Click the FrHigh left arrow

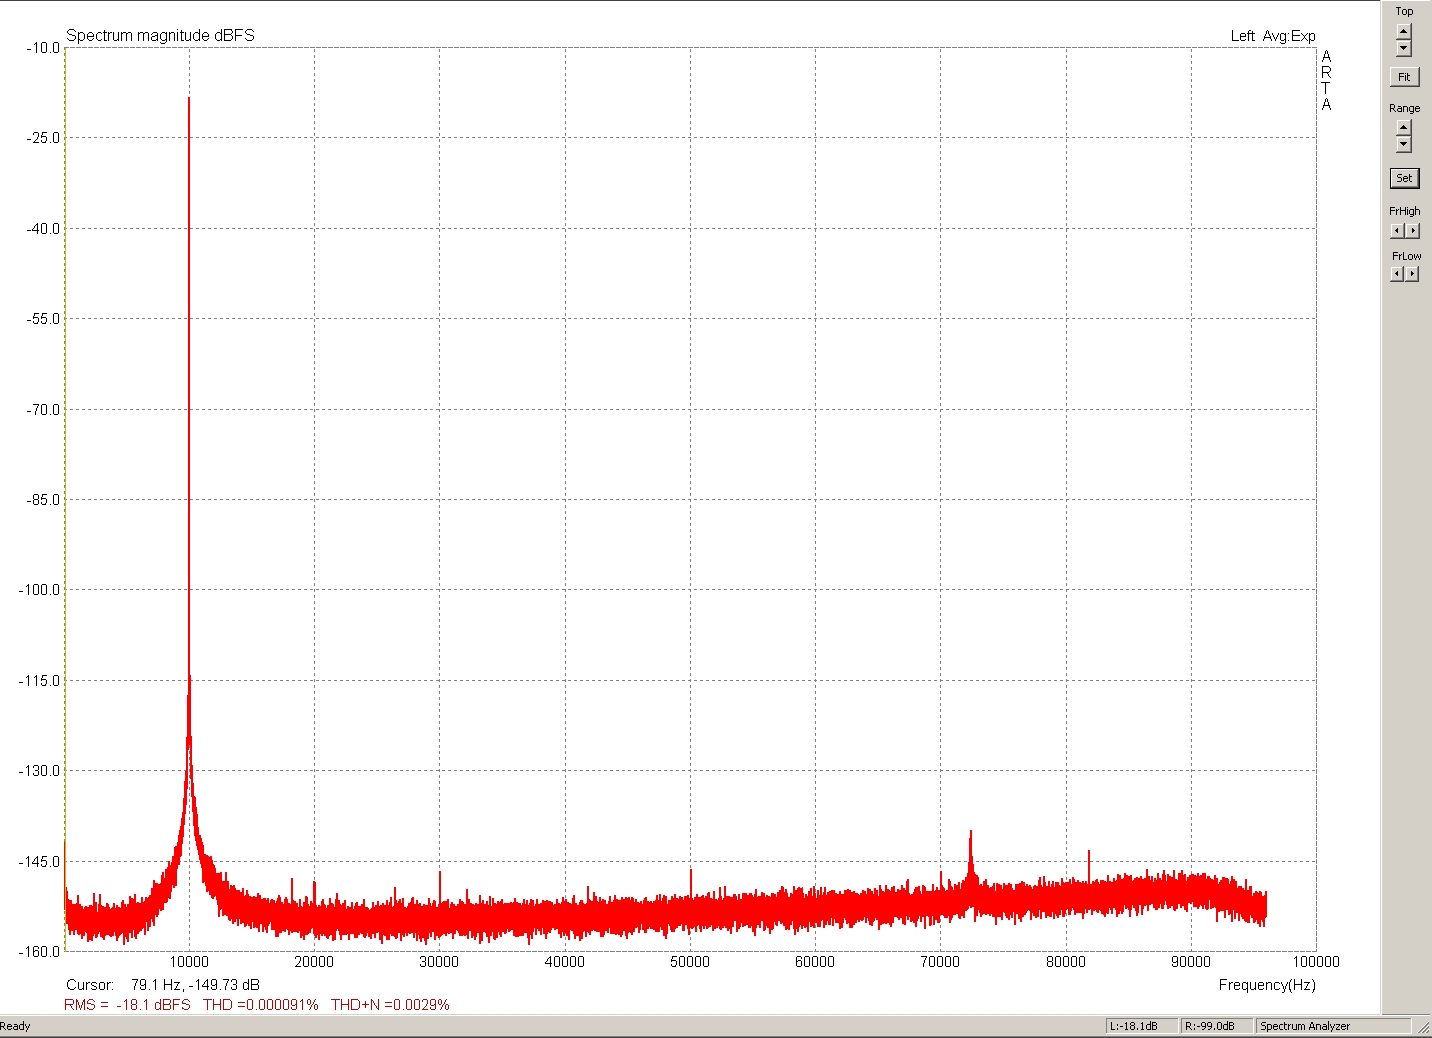click(1397, 231)
